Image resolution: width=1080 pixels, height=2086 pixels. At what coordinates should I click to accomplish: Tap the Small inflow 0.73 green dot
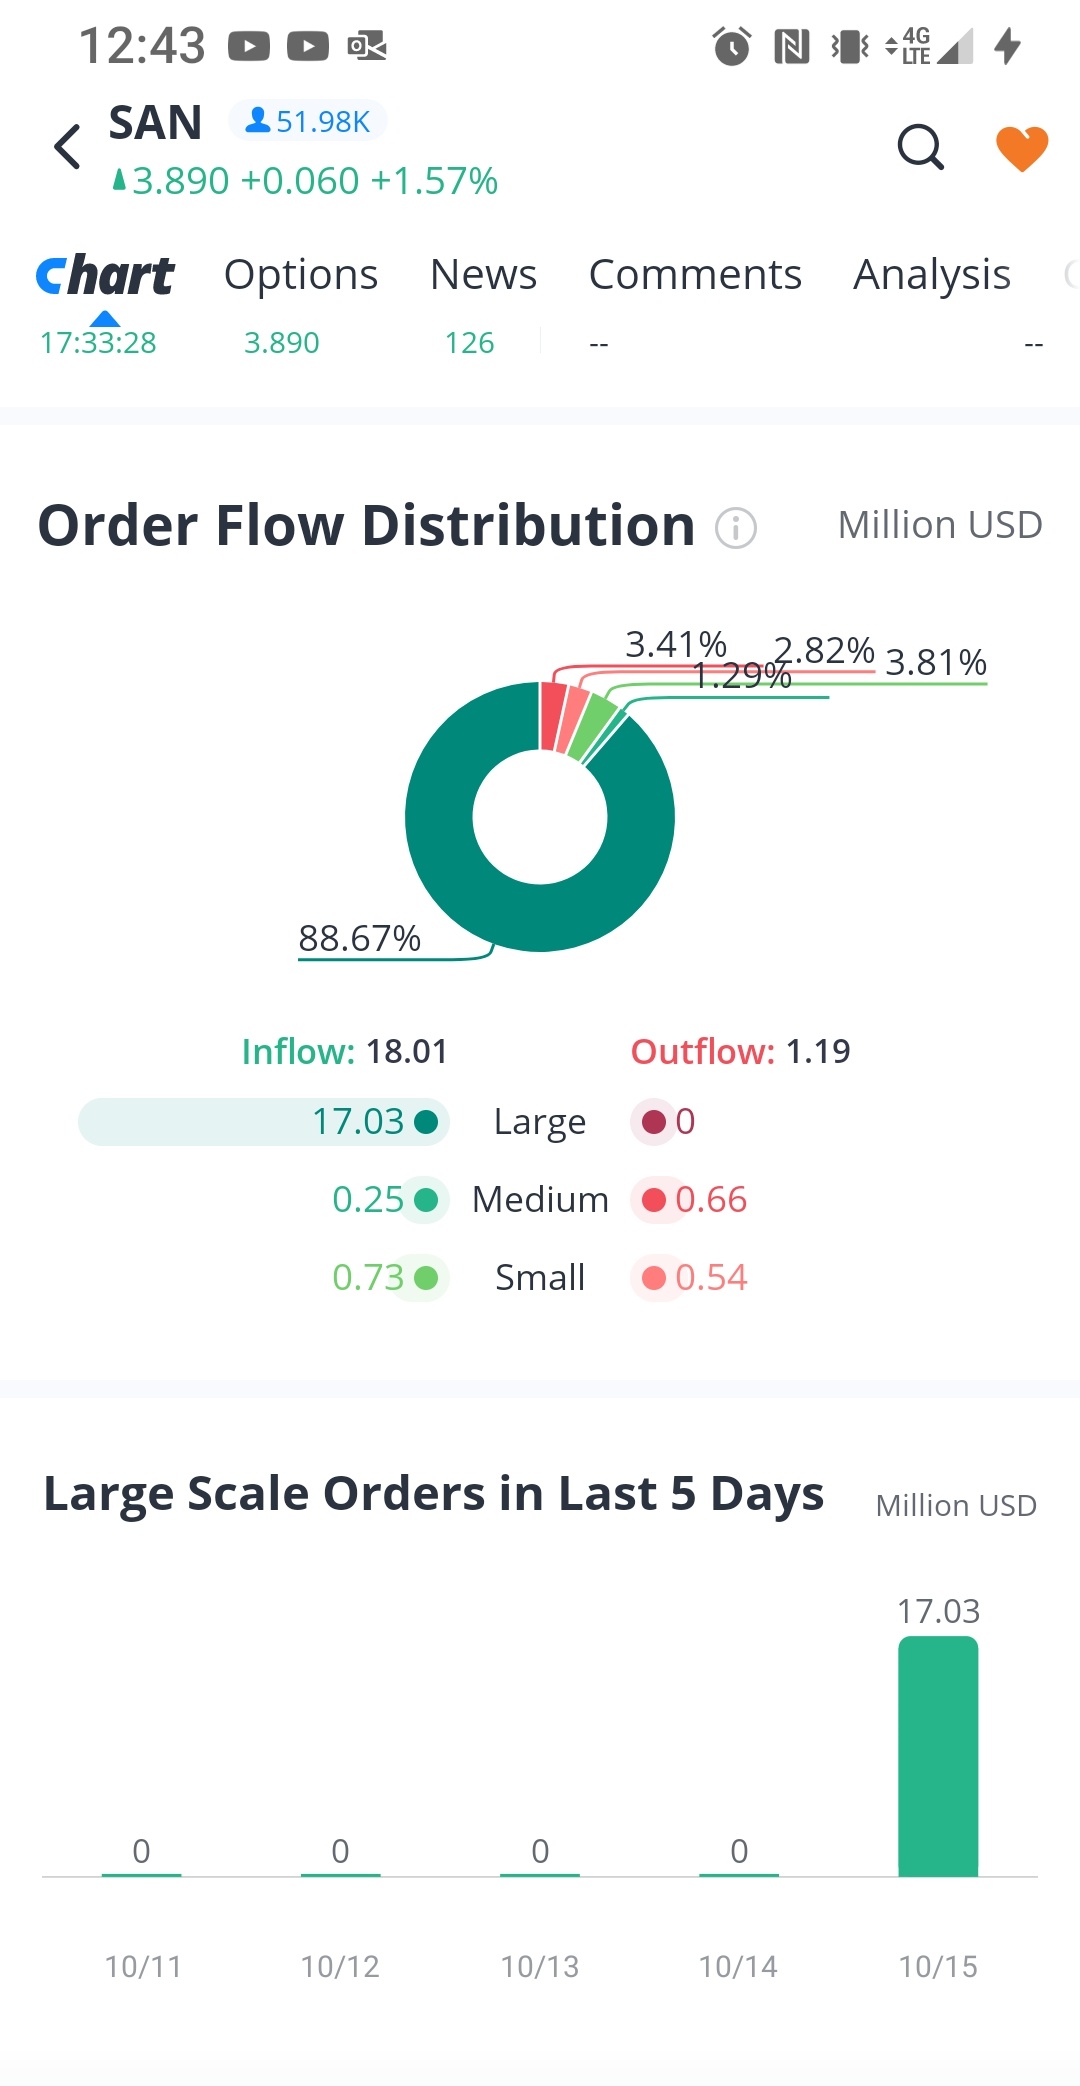coord(426,1278)
